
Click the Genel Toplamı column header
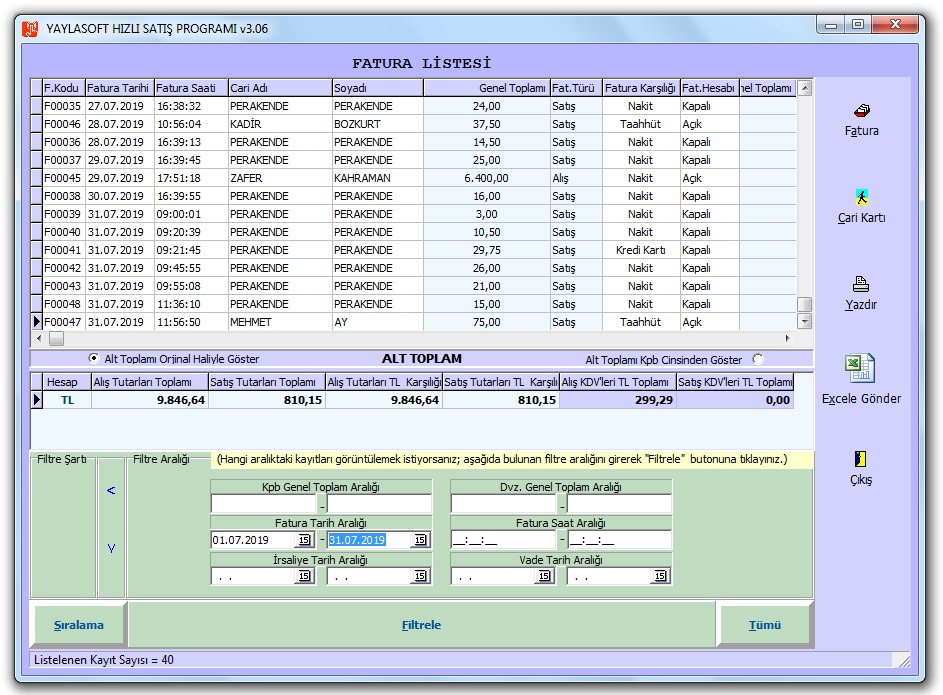[x=487, y=88]
